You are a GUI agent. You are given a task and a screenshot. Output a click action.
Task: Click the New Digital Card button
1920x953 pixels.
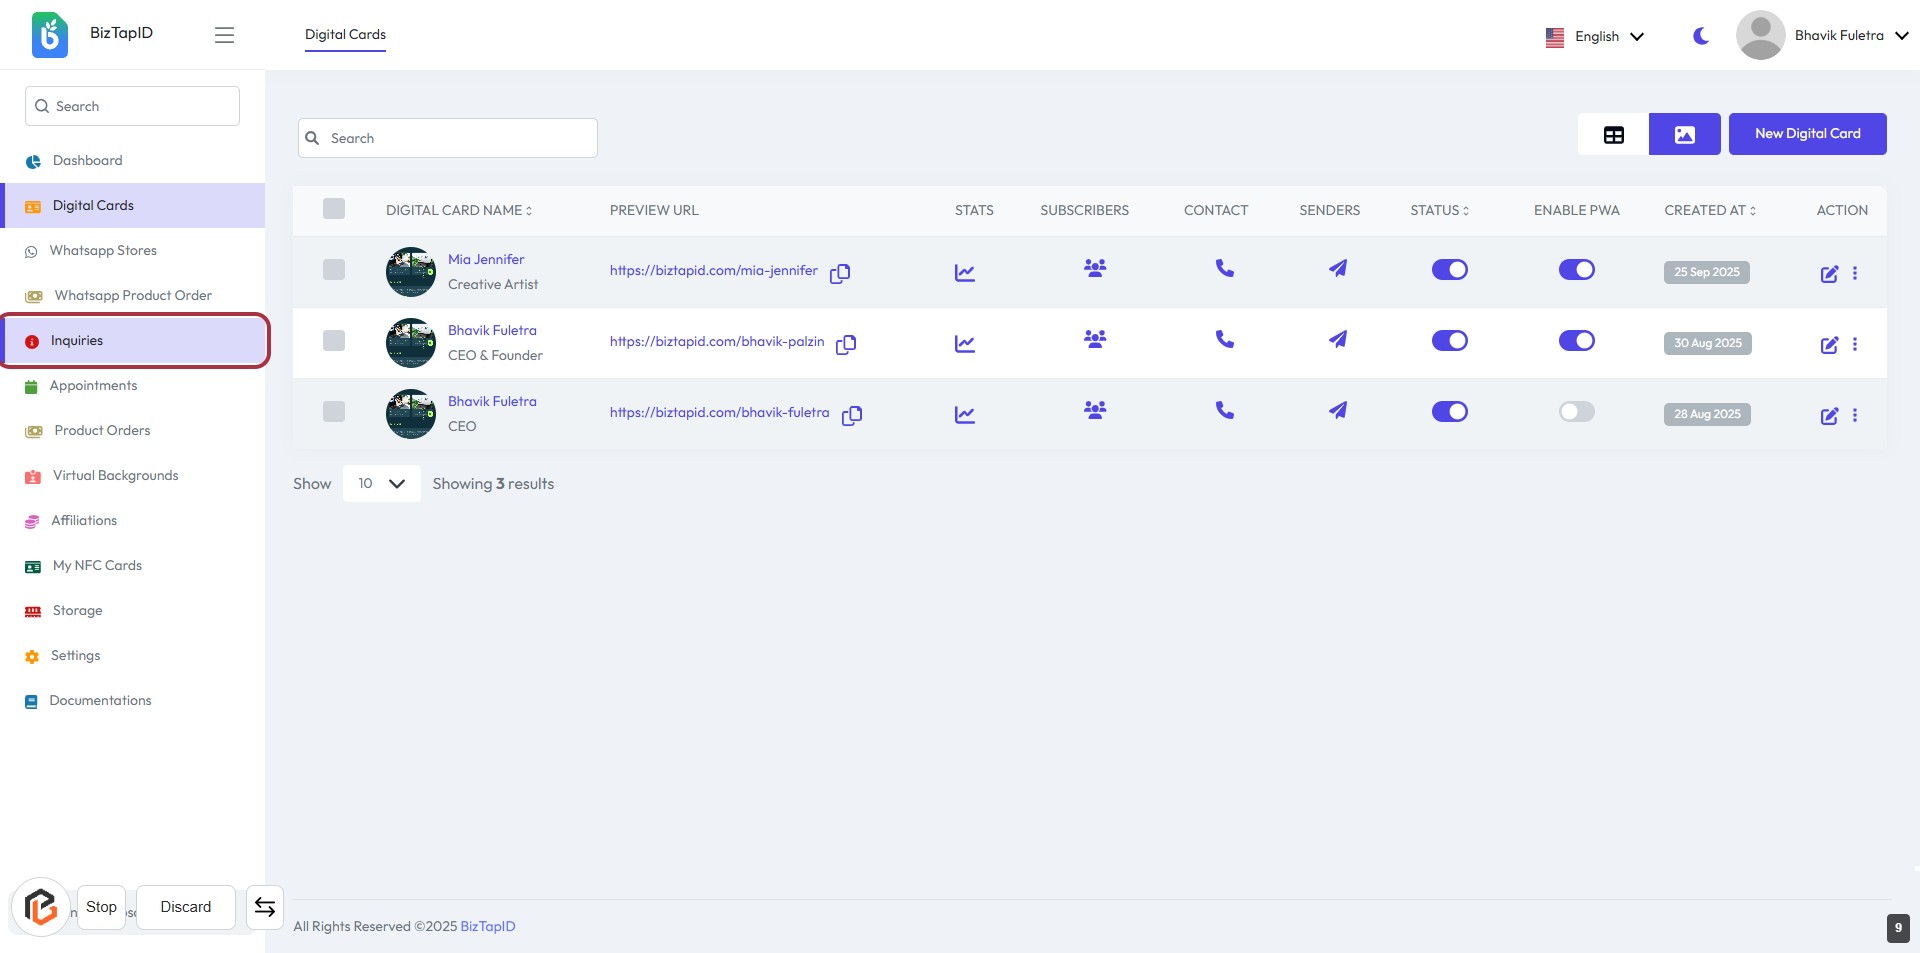pos(1806,134)
